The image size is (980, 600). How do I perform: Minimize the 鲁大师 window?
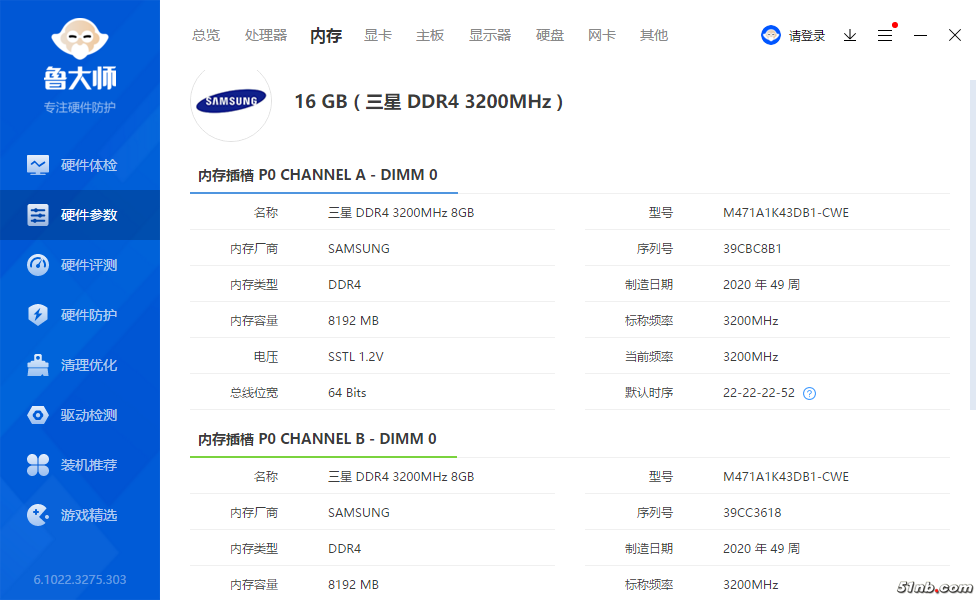[920, 36]
